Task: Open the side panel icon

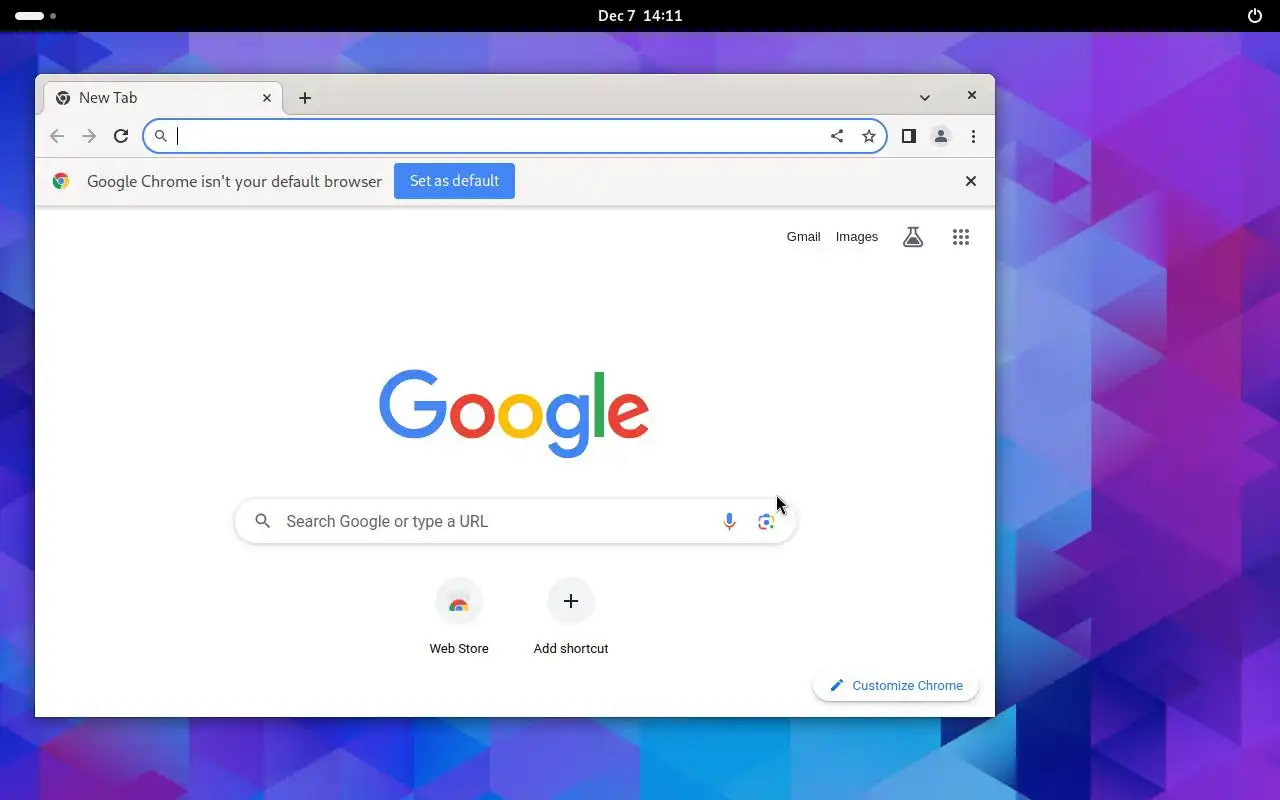Action: pos(909,136)
